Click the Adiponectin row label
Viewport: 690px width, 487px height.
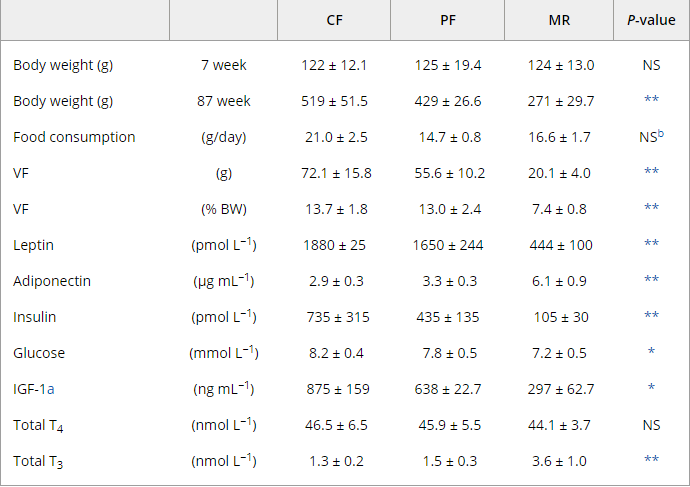click(52, 281)
